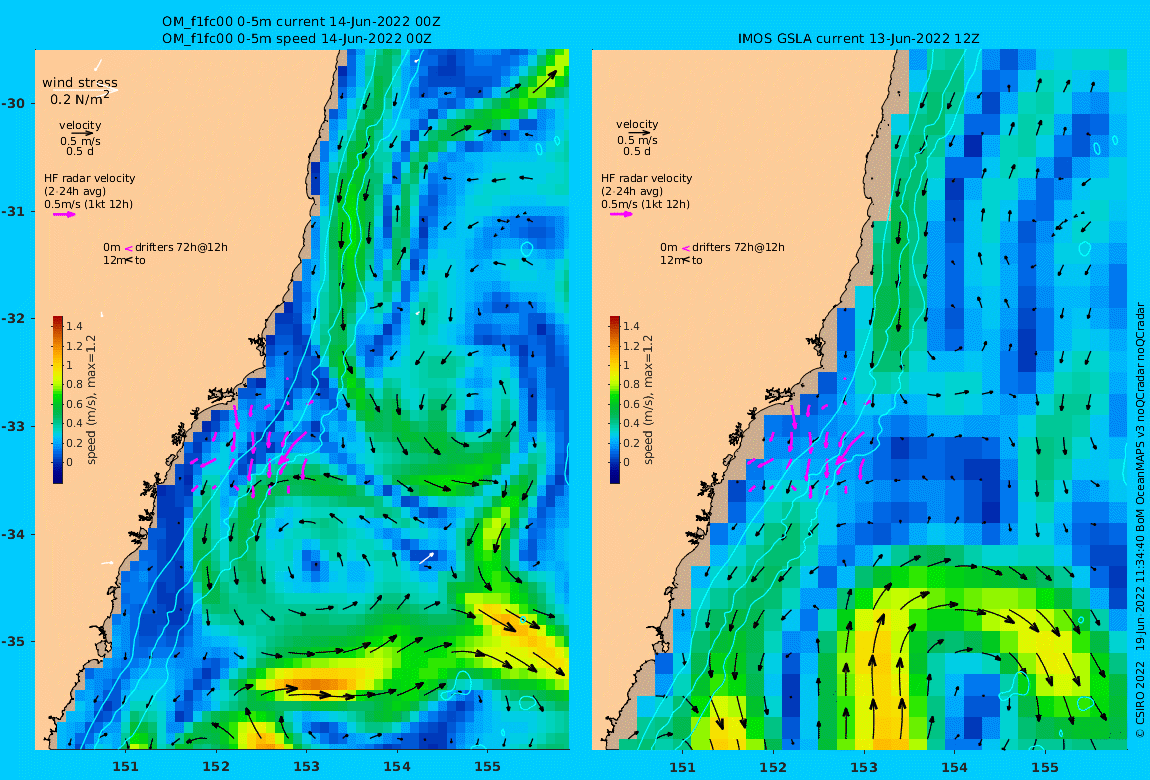Click '0.5m/s (1kt 12h)' in the IMOS GSLA panel

pyautogui.click(x=645, y=205)
